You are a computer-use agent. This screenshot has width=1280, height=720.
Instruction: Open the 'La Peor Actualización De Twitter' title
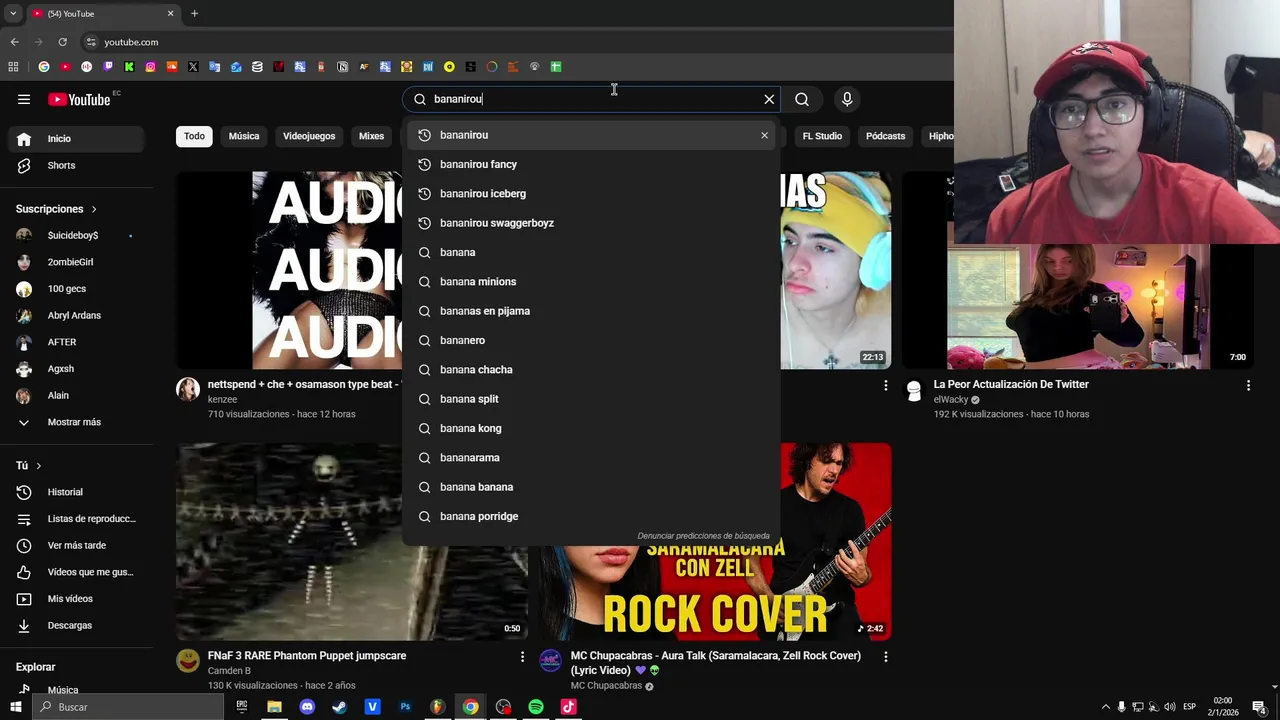click(x=1011, y=384)
